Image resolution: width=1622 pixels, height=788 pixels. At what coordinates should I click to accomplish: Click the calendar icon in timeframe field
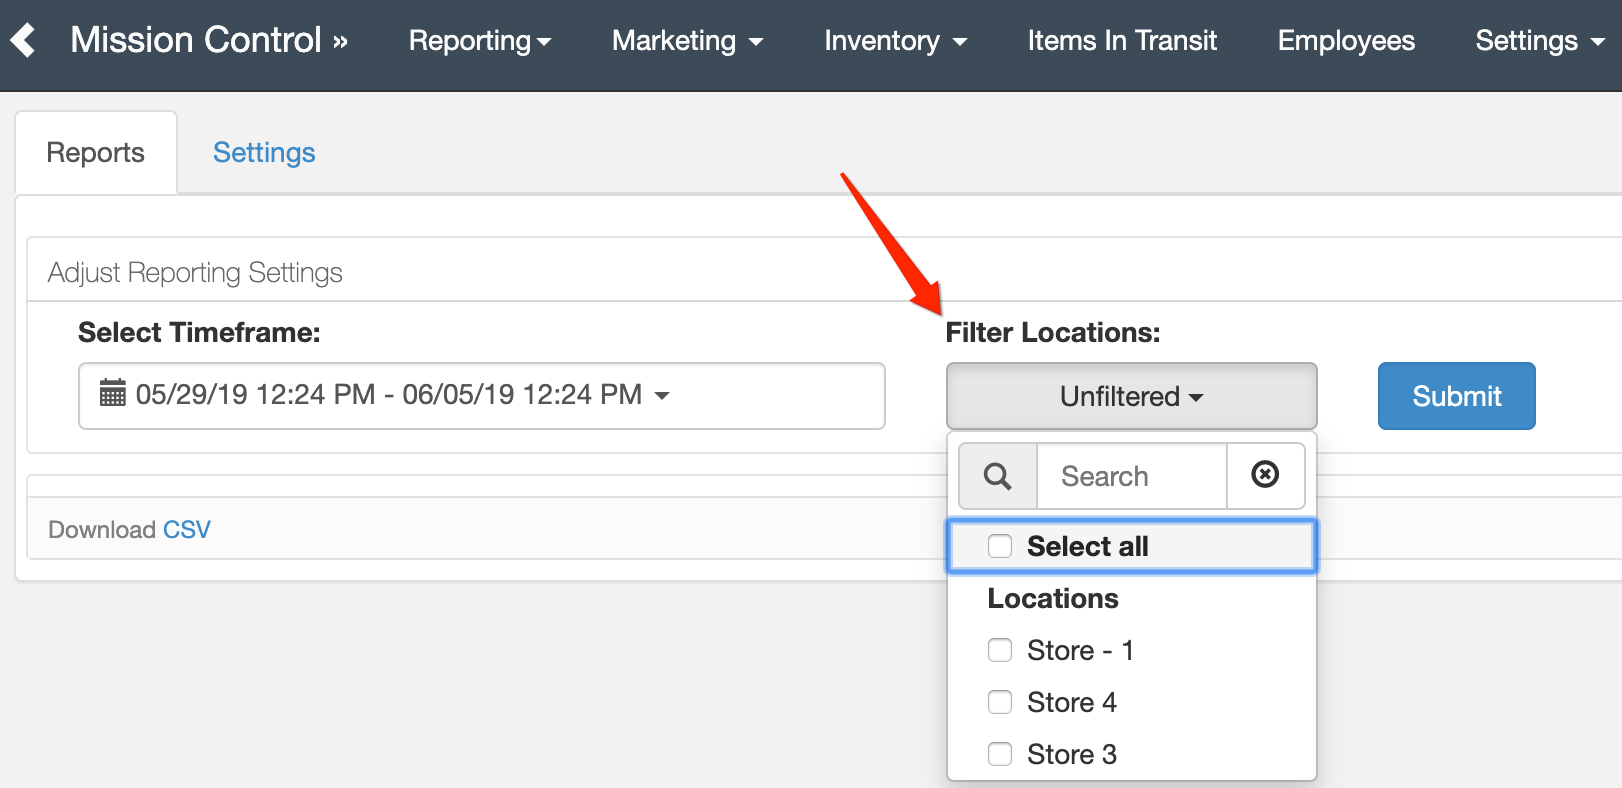tap(113, 393)
